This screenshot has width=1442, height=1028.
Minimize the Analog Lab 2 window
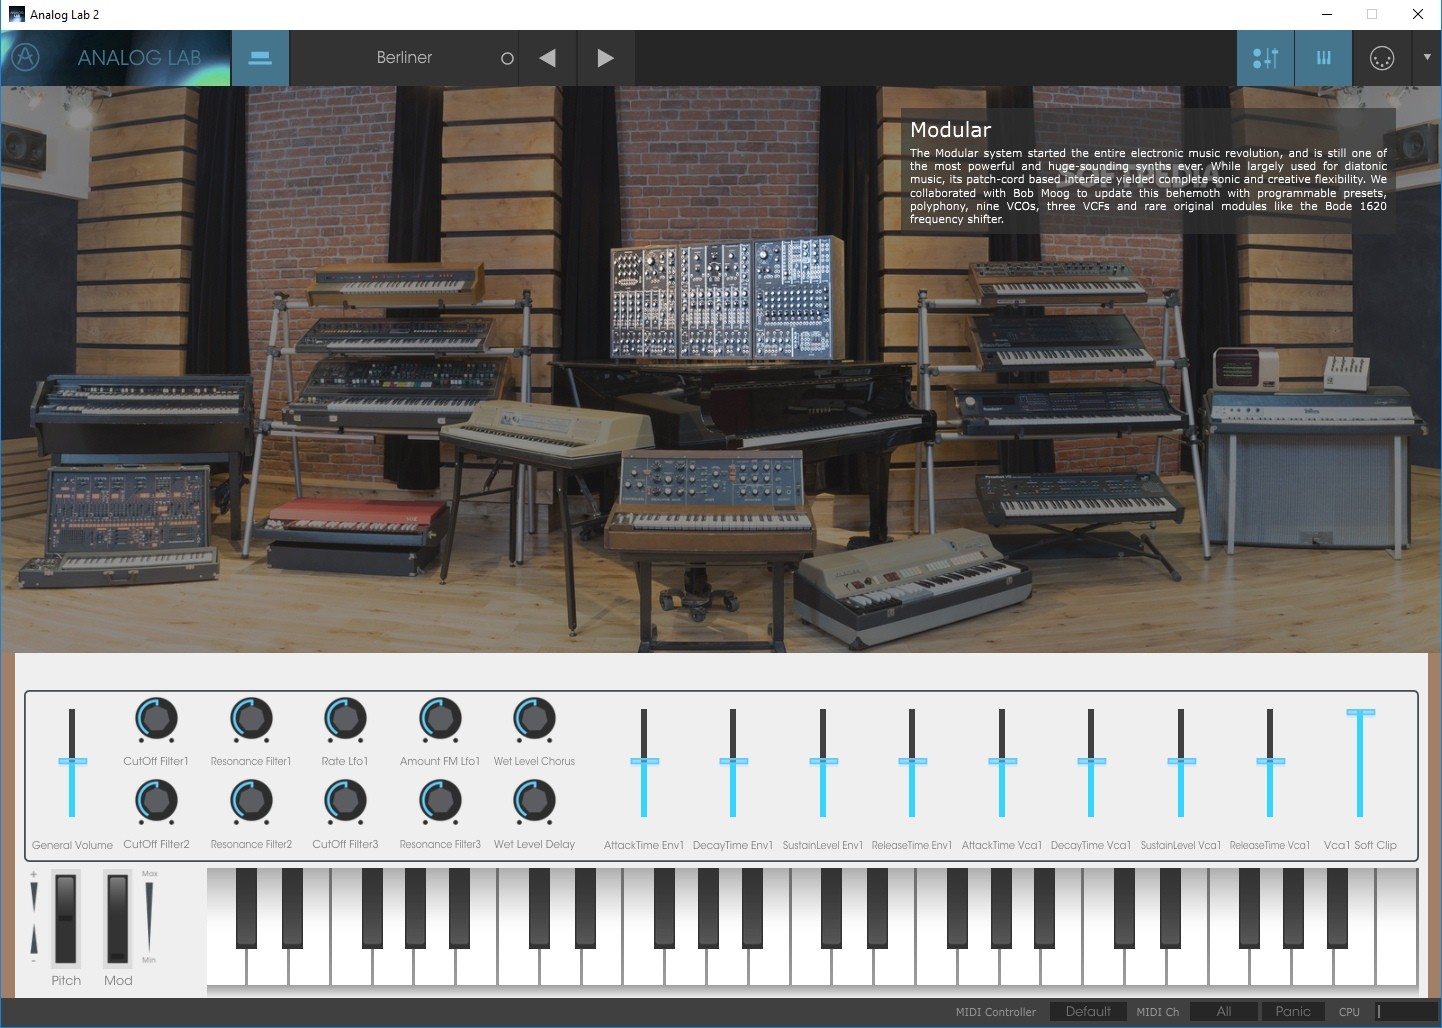[1328, 14]
